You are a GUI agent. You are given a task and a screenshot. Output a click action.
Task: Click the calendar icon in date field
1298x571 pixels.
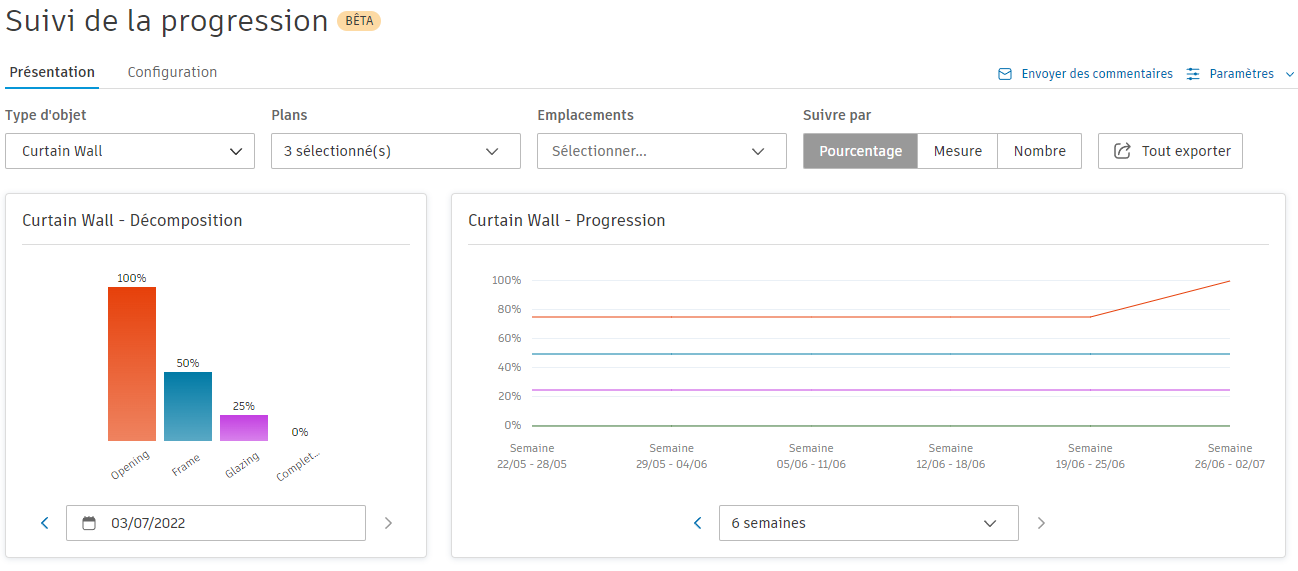[x=89, y=523]
